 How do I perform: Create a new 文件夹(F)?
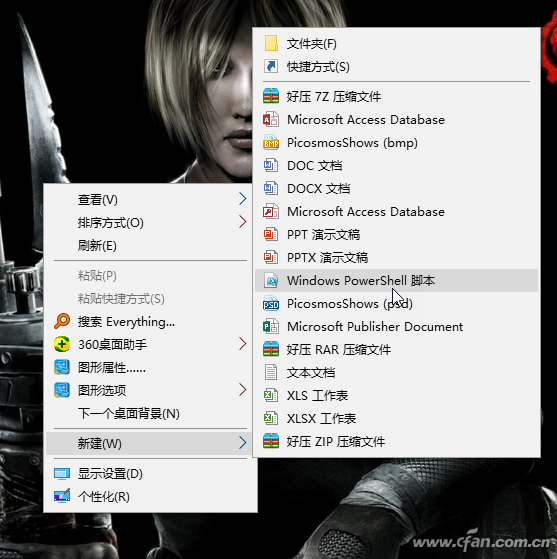pos(397,44)
